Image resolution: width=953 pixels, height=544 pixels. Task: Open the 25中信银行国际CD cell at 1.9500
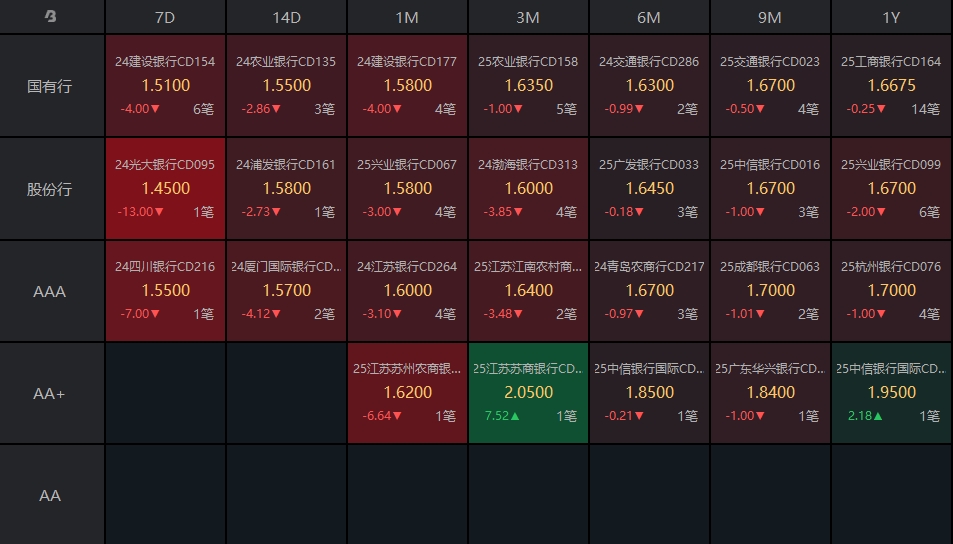[x=892, y=393]
